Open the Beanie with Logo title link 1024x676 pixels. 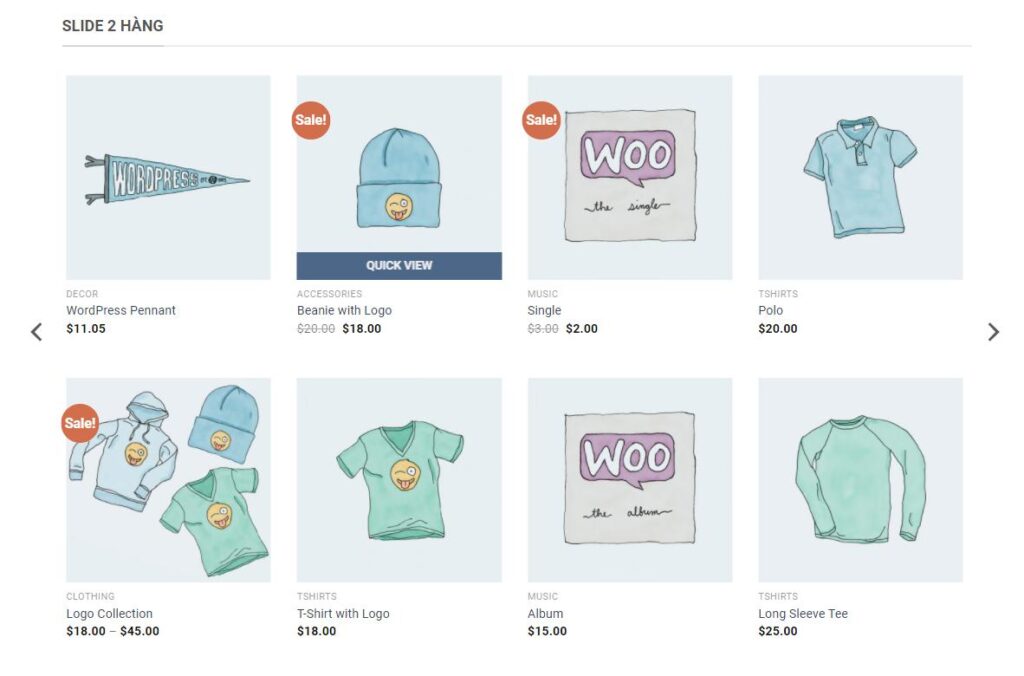(344, 310)
